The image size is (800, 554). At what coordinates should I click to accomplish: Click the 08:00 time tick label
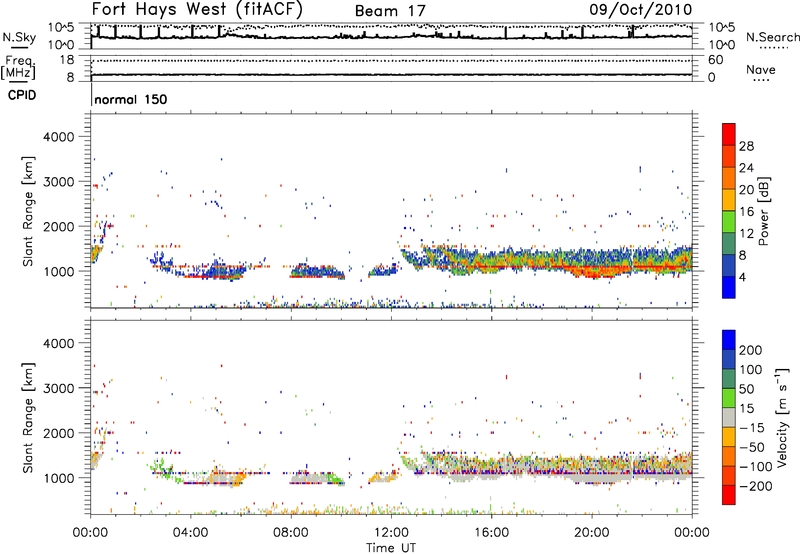click(291, 533)
